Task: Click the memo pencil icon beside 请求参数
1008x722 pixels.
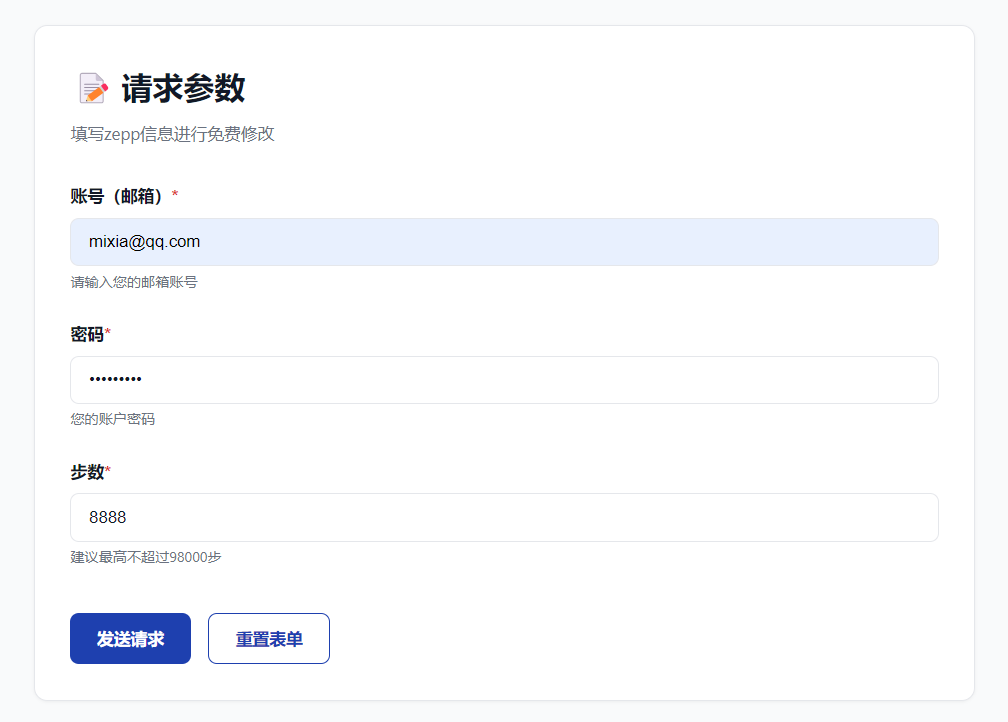Action: click(x=91, y=87)
